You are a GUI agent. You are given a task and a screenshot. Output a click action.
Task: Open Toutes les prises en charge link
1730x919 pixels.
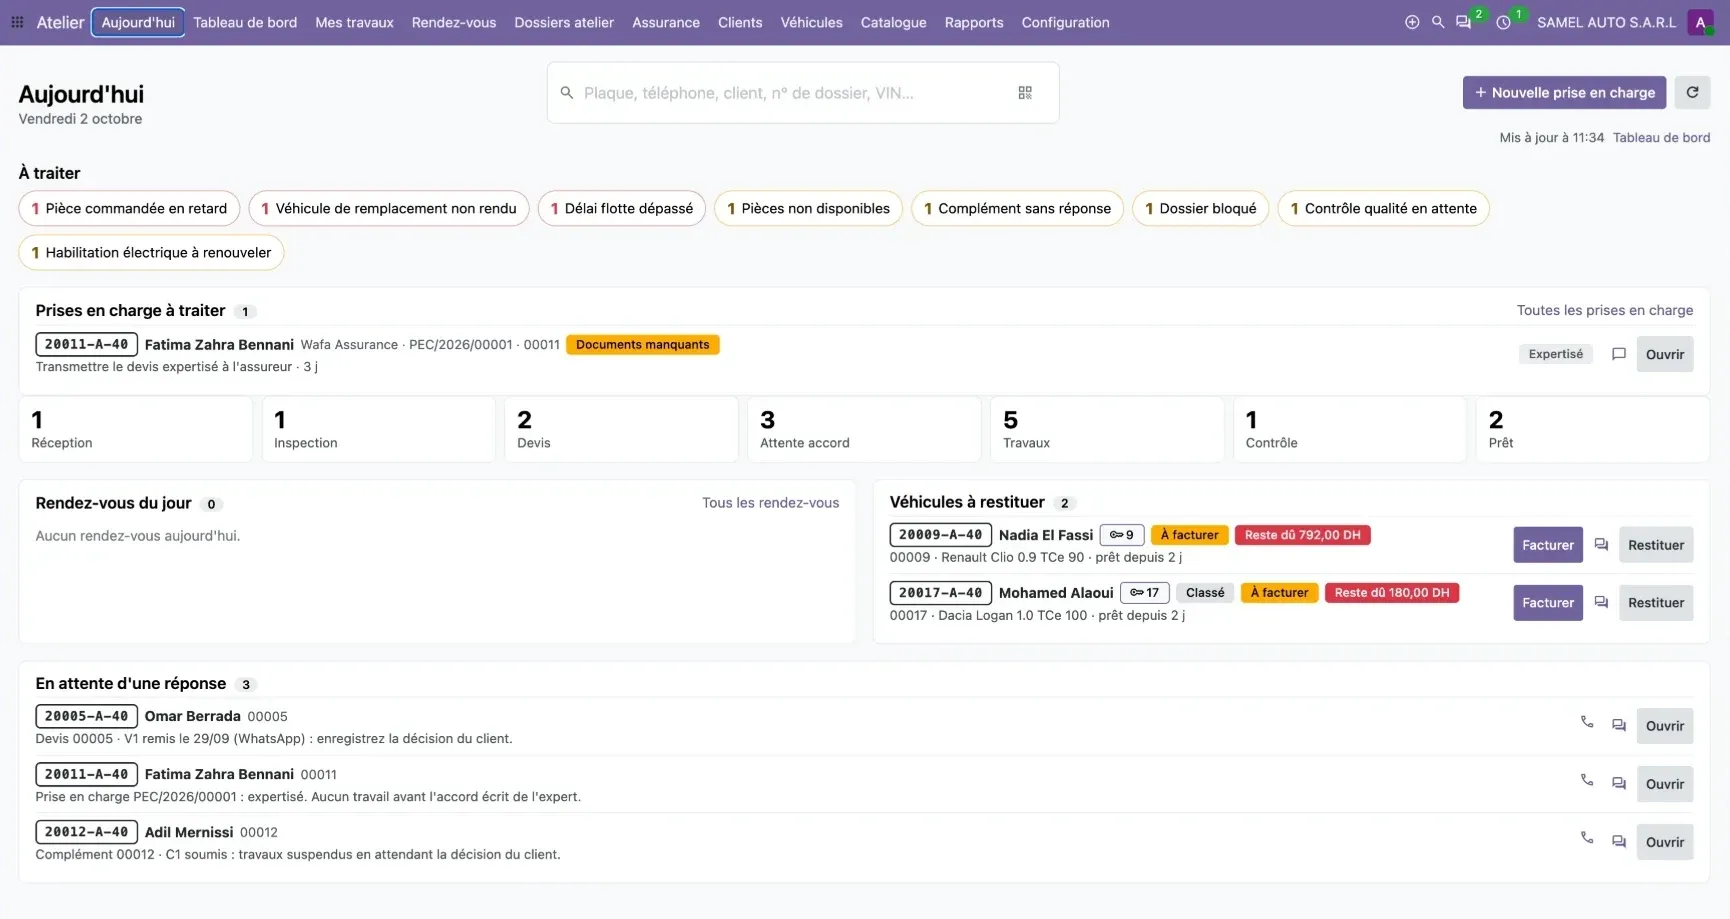click(x=1605, y=310)
